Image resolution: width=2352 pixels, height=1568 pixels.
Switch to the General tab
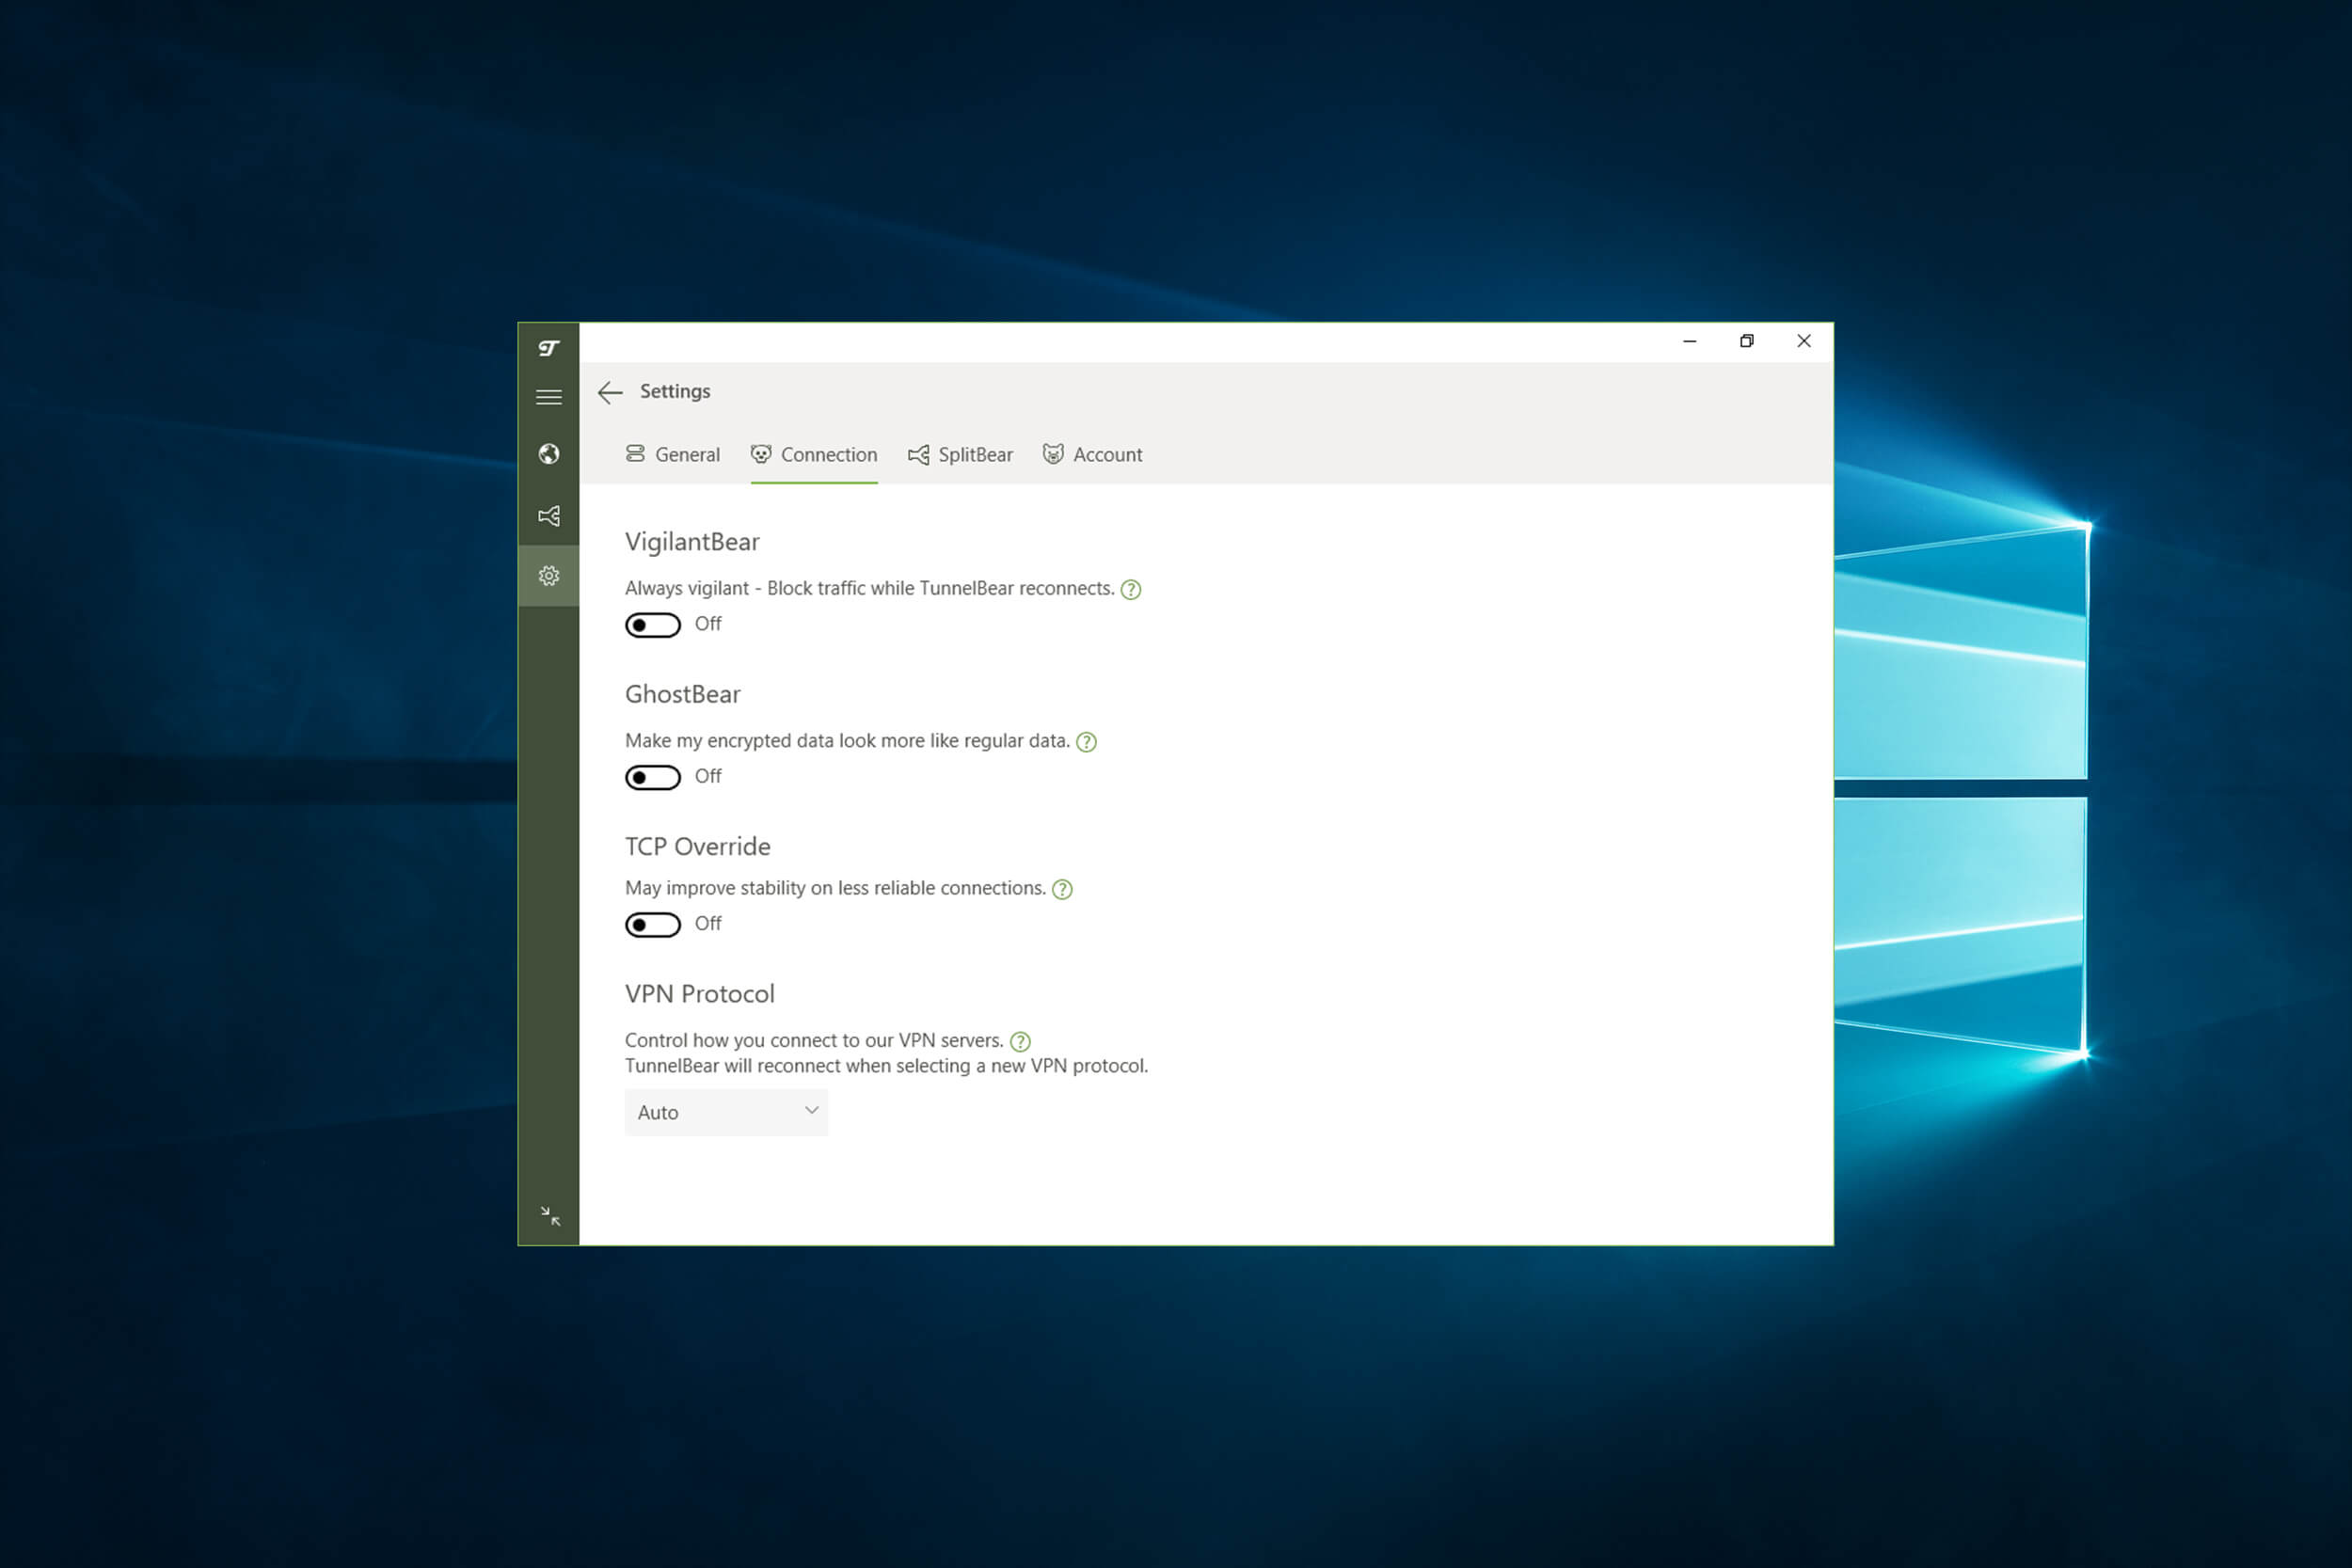(x=673, y=455)
